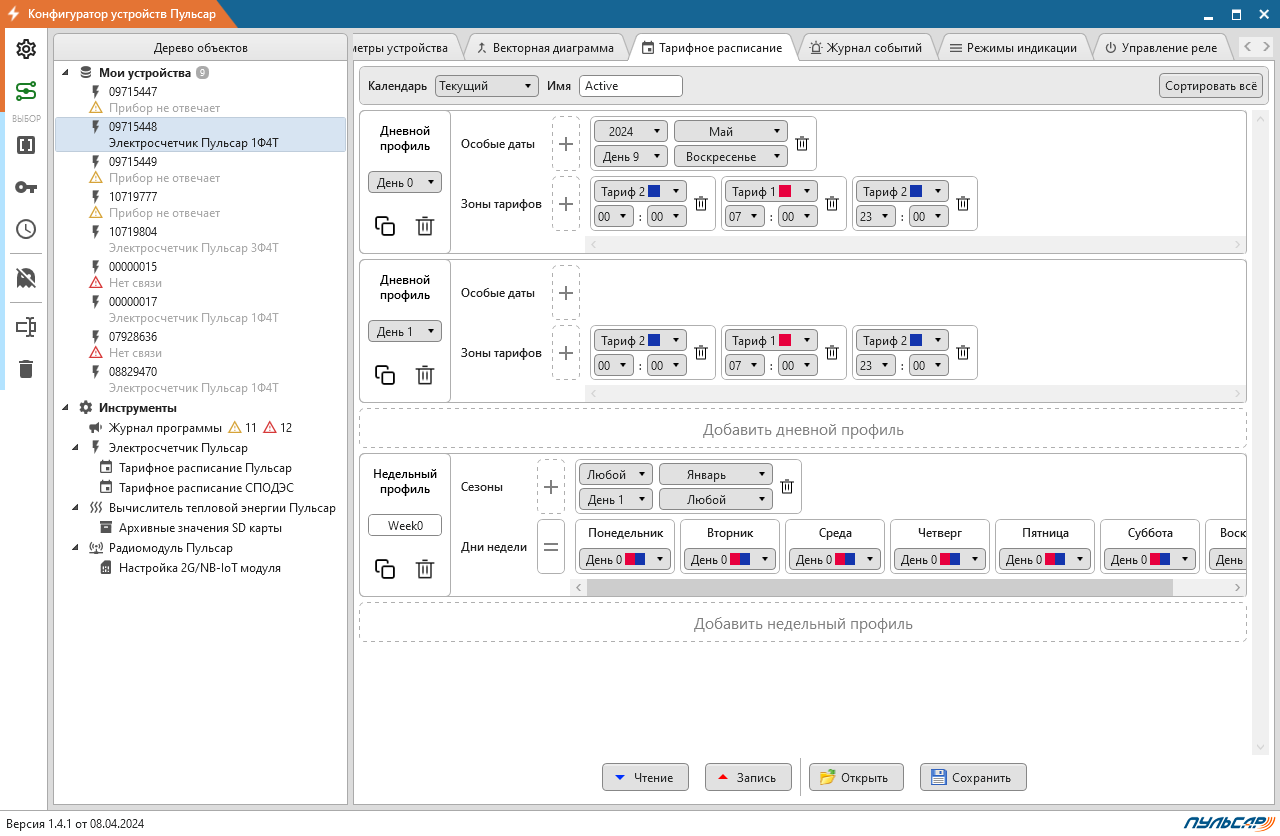1280x836 pixels.
Task: Delete the Январь season entry
Action: click(787, 487)
